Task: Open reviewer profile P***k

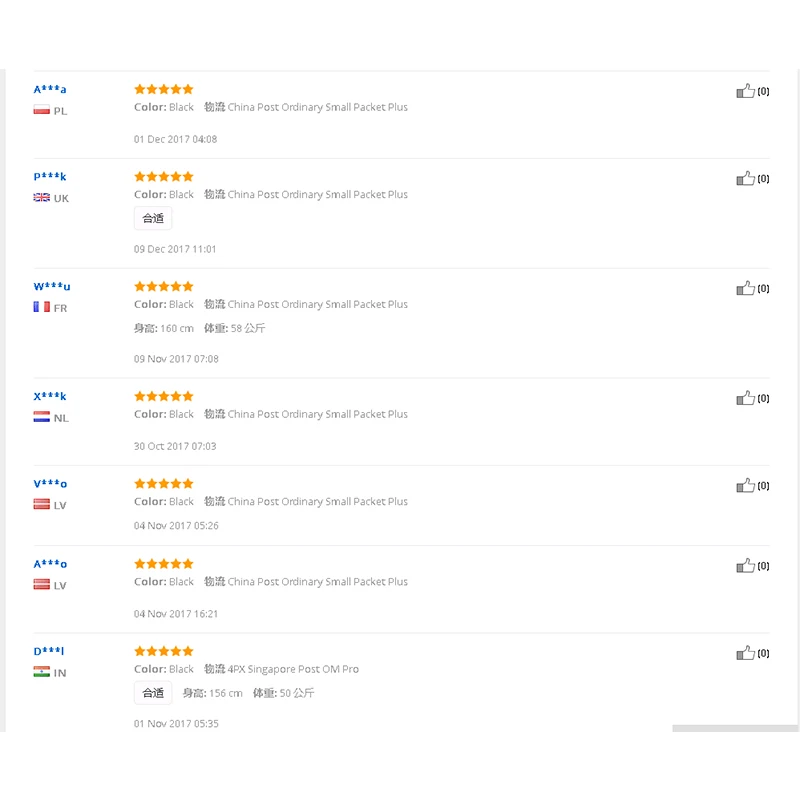Action: (50, 177)
